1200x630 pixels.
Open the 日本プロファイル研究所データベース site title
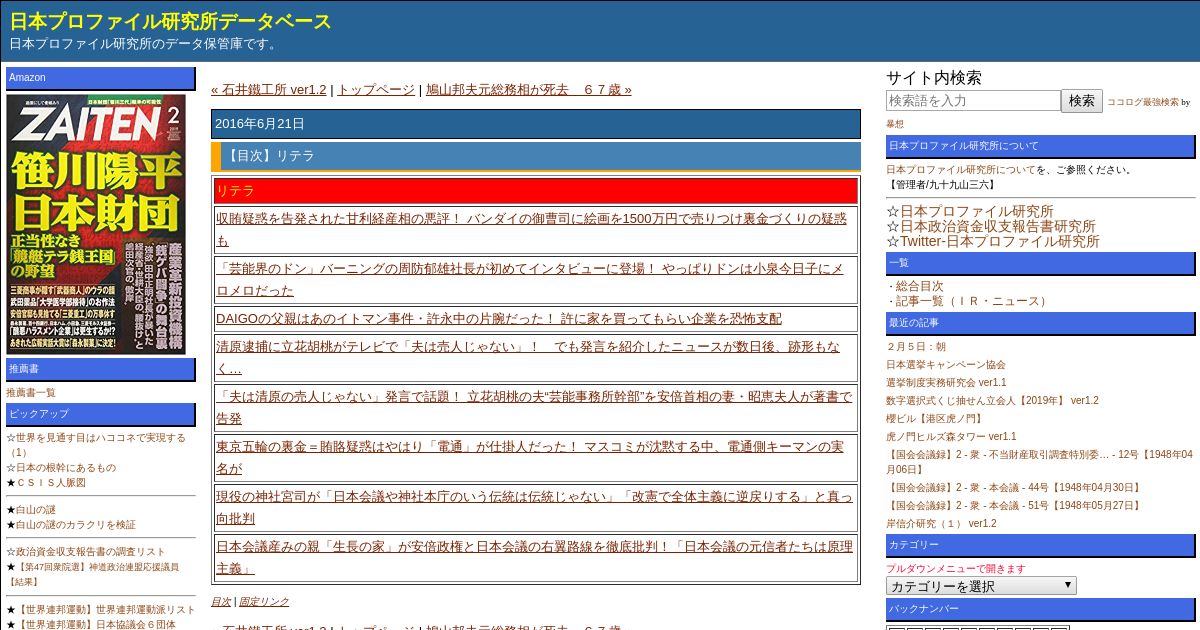coord(171,22)
